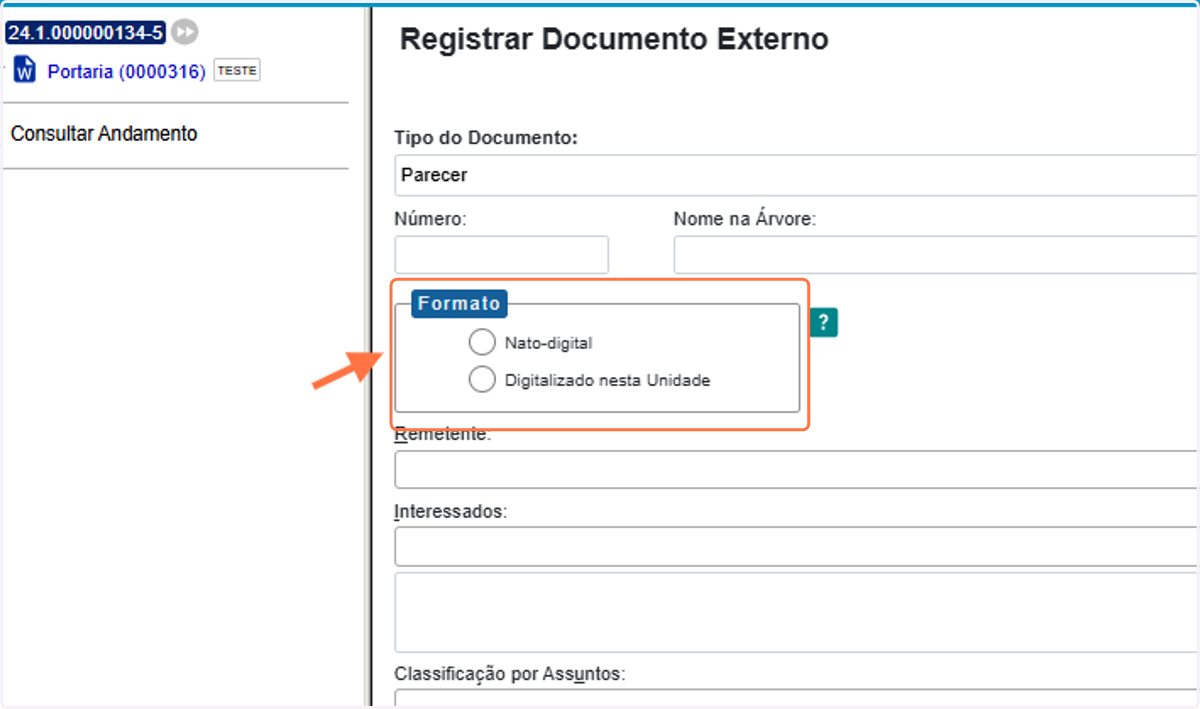Focus the Nome na Árvore input field
Image resolution: width=1200 pixels, height=709 pixels.
[x=937, y=255]
